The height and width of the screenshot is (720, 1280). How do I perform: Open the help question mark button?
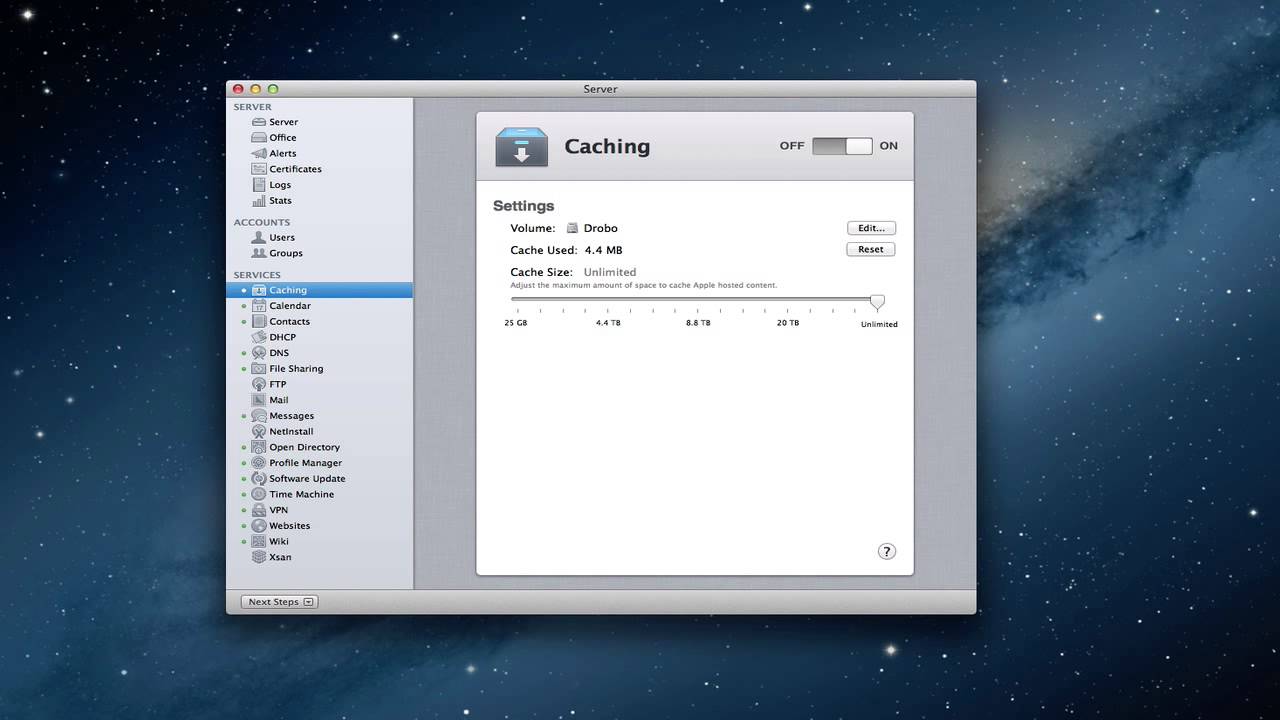(x=887, y=551)
